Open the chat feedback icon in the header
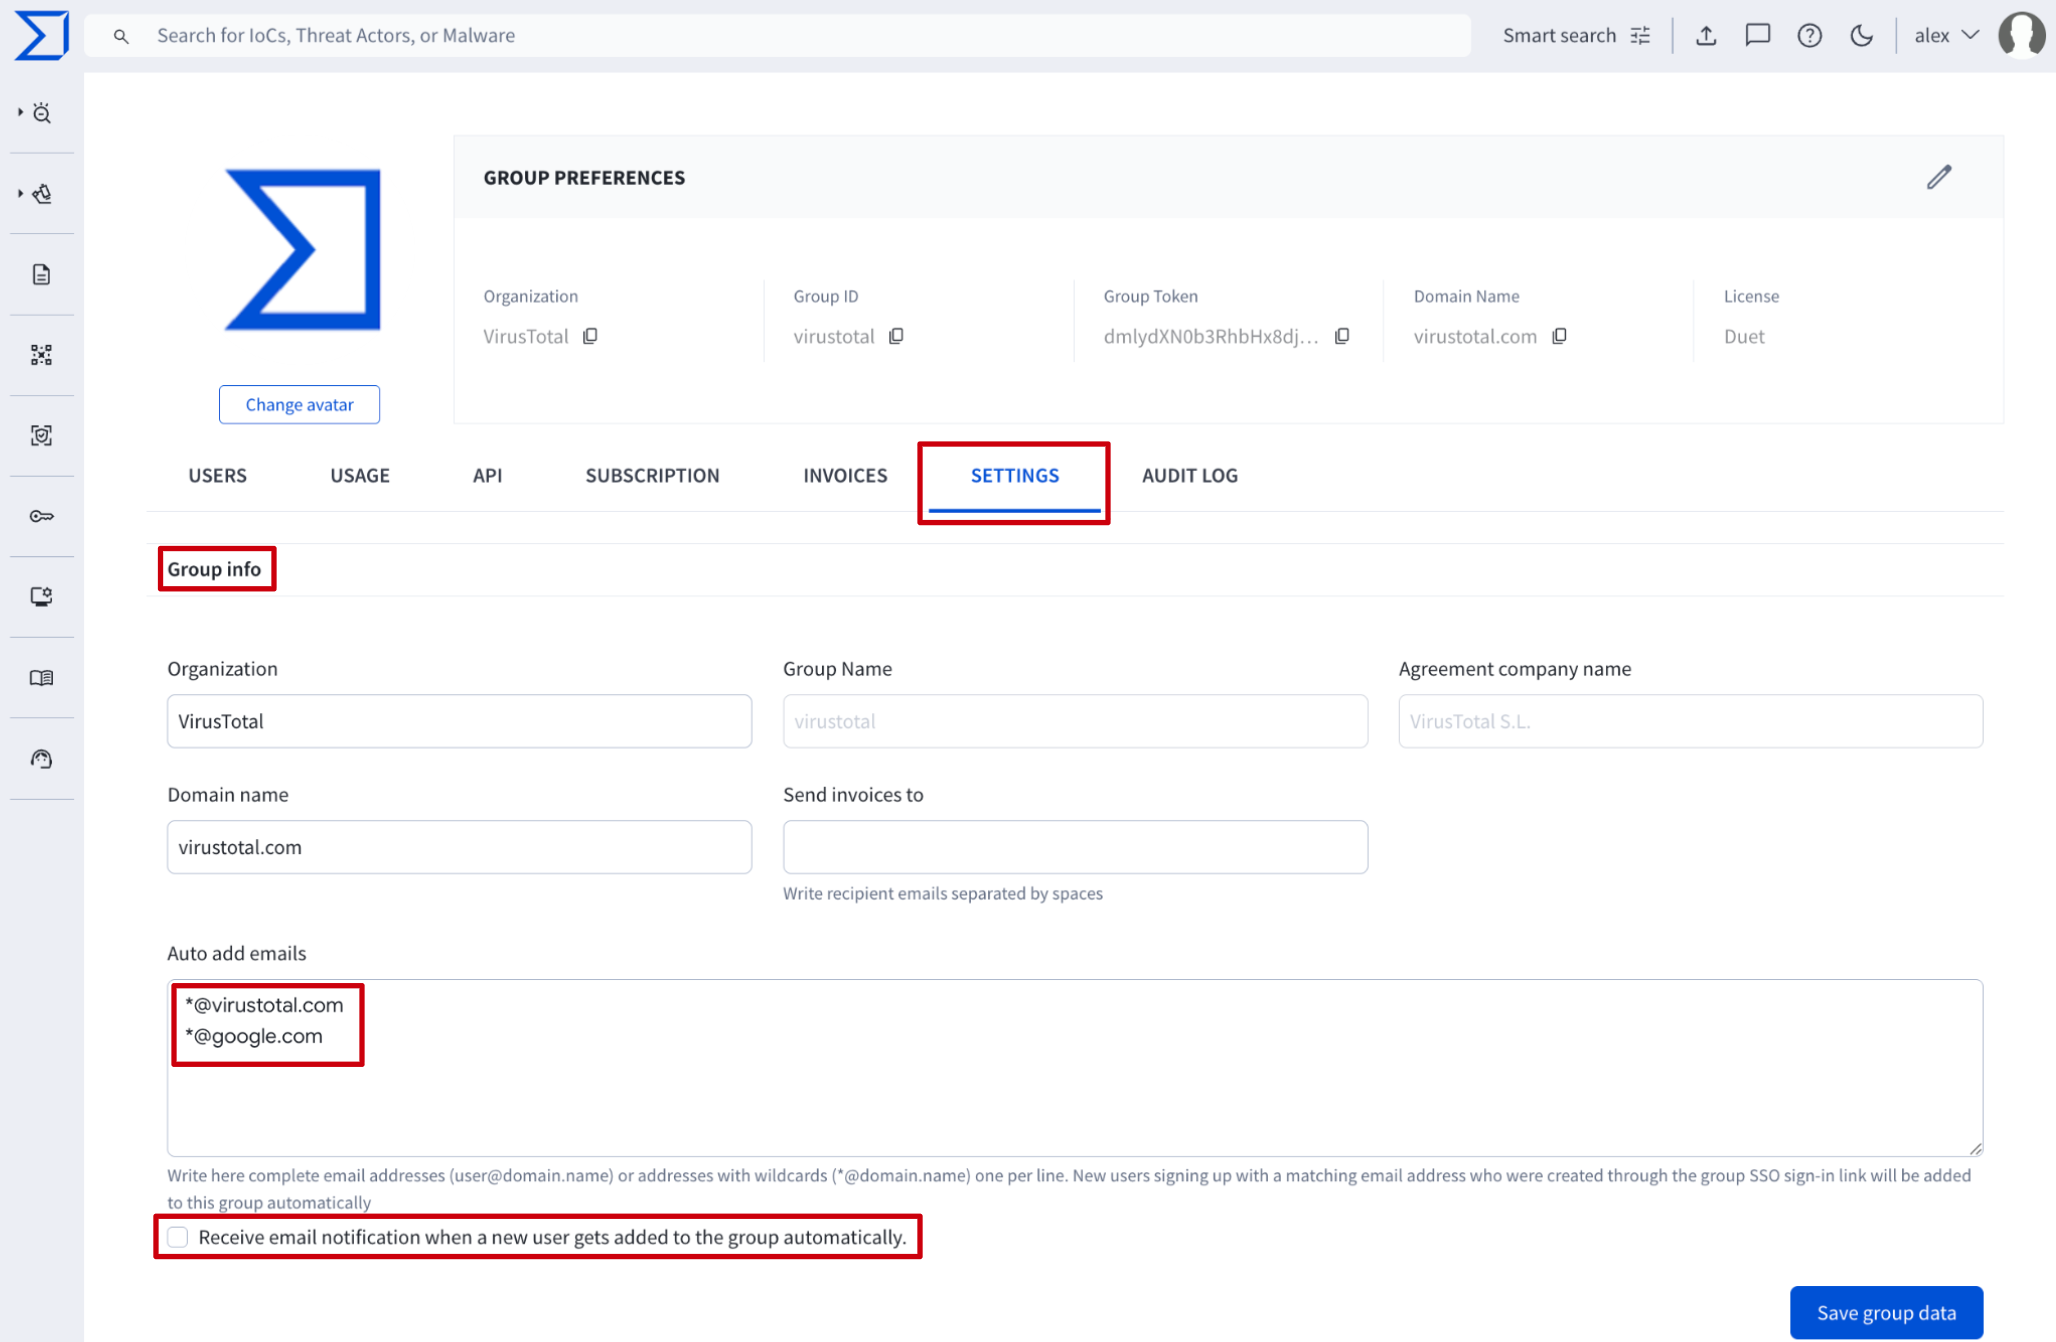Image resolution: width=2056 pixels, height=1342 pixels. tap(1757, 36)
